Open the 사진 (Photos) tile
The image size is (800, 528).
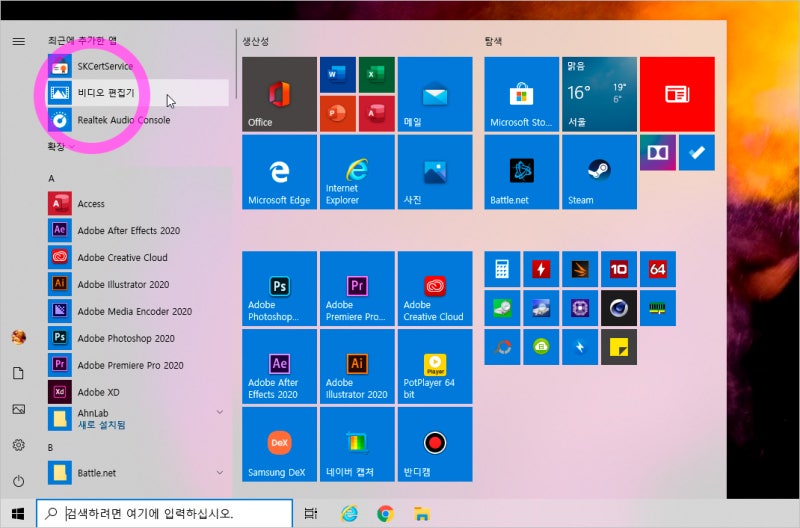(x=435, y=172)
